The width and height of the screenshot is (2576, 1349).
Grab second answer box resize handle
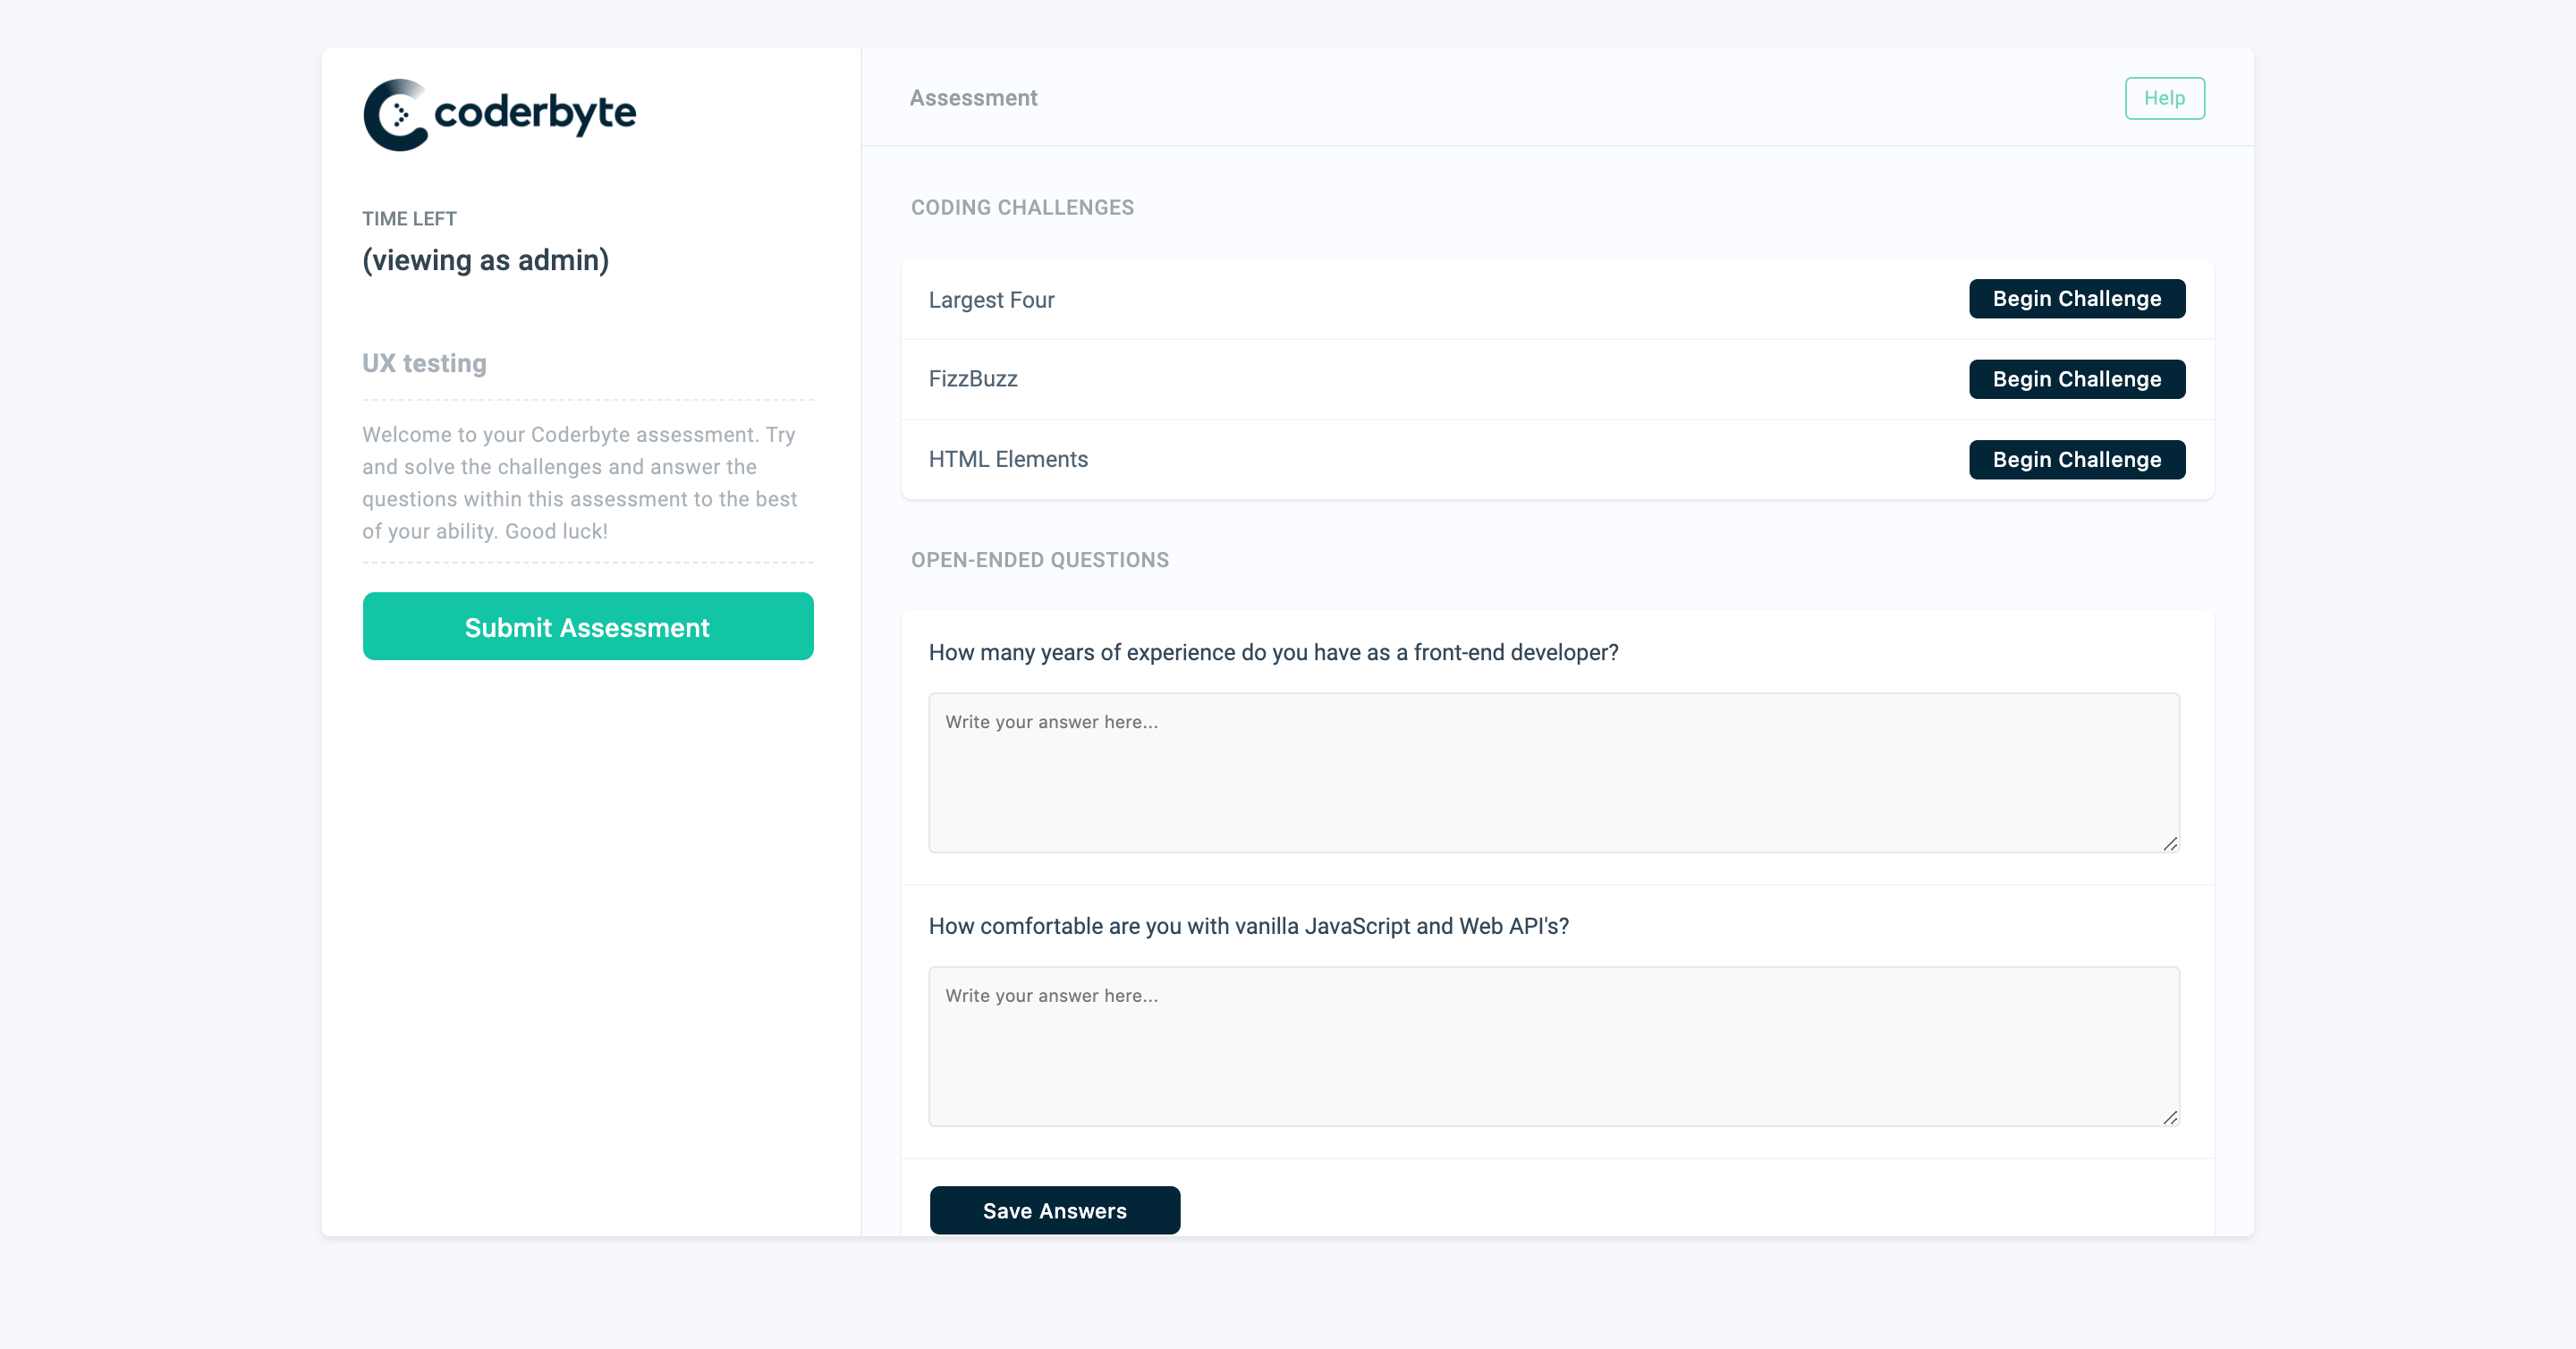coord(2169,1118)
